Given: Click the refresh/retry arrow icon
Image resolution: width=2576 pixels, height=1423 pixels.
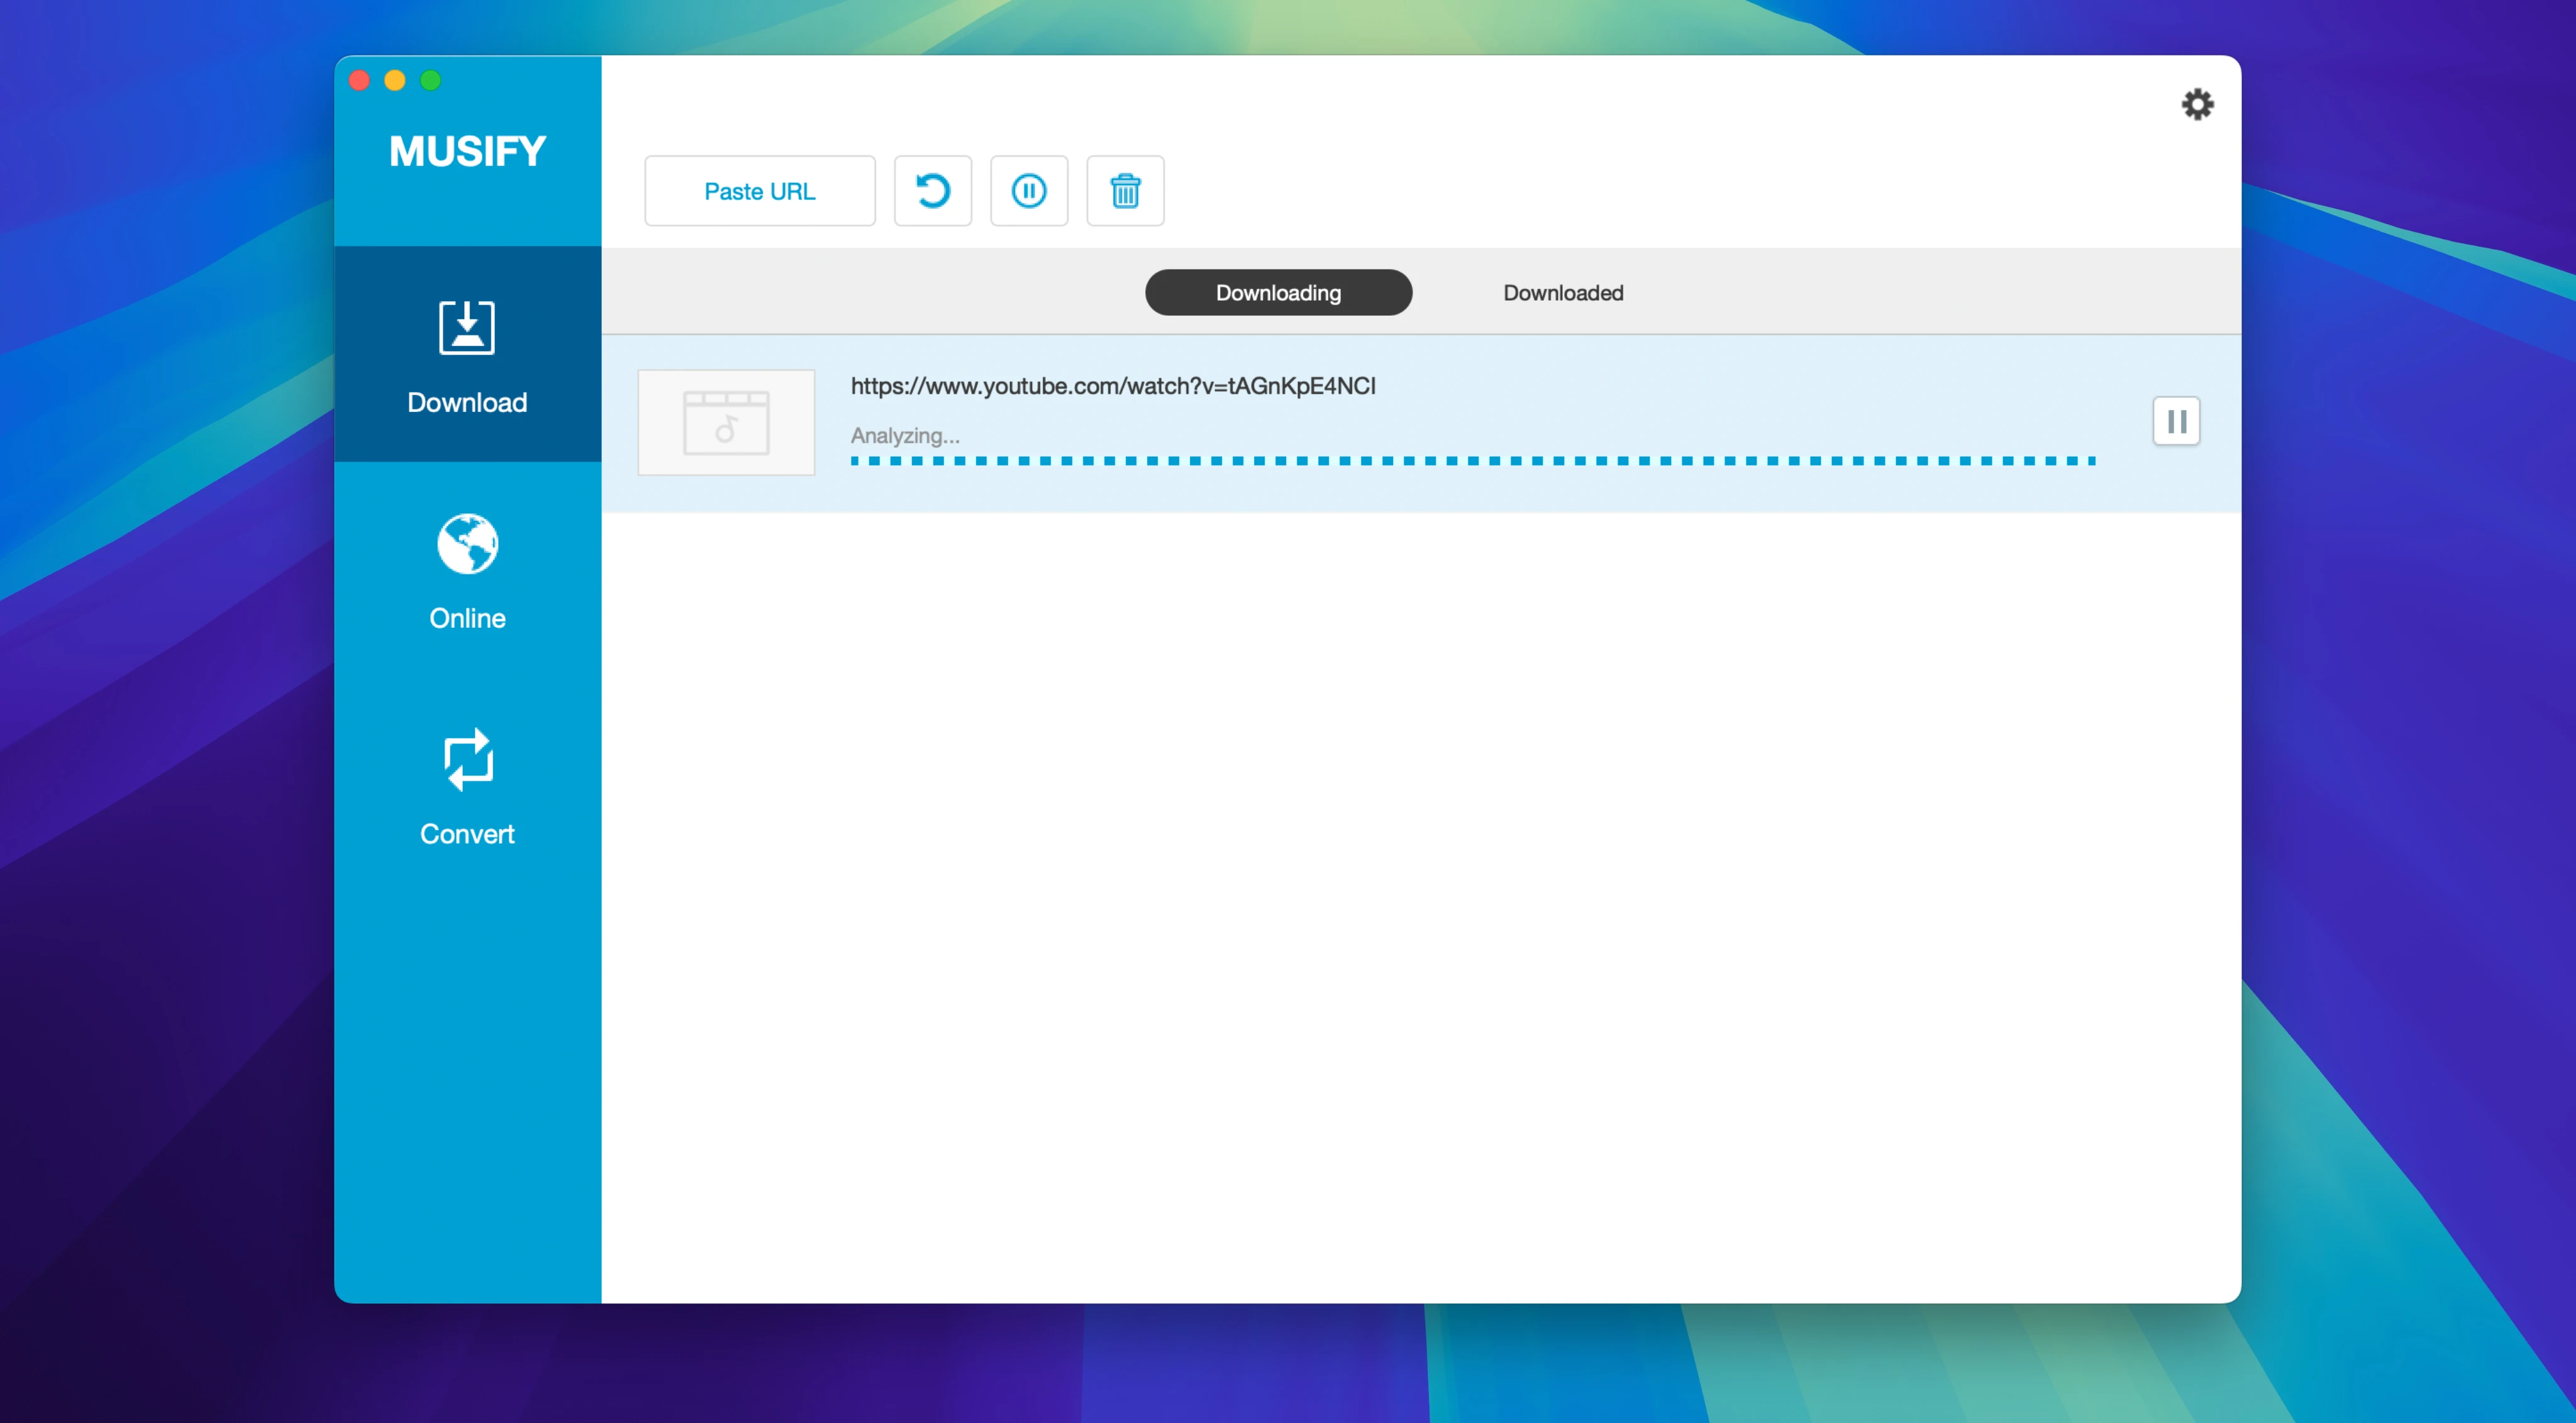Looking at the screenshot, I should tap(932, 191).
